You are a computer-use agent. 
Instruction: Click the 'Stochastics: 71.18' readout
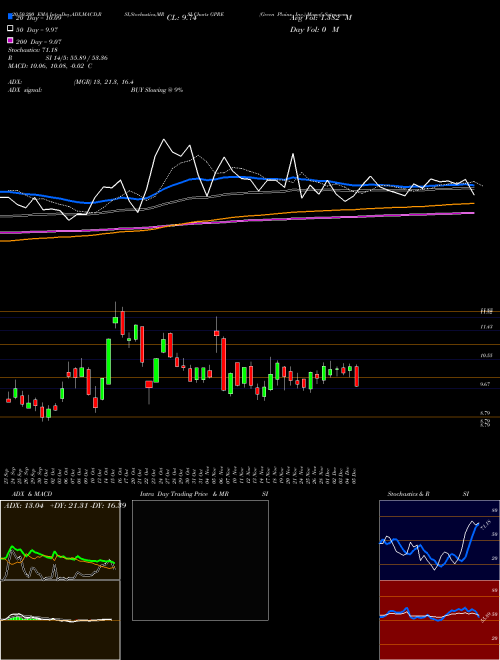click(x=32, y=50)
